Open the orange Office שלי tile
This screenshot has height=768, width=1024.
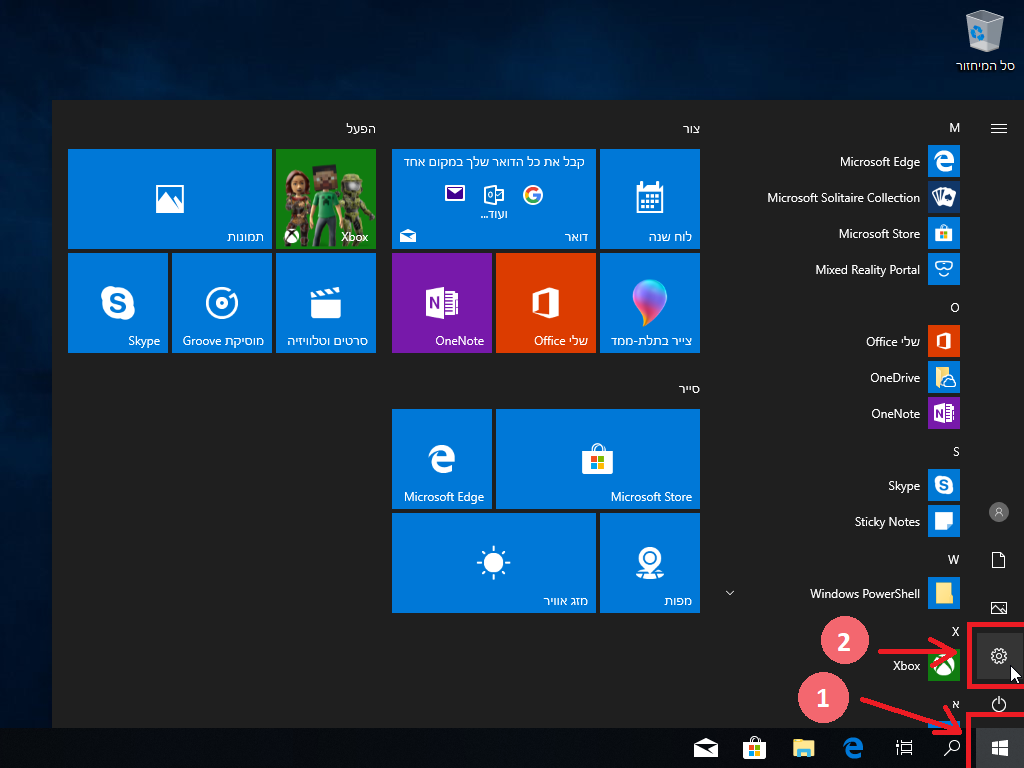coord(546,303)
